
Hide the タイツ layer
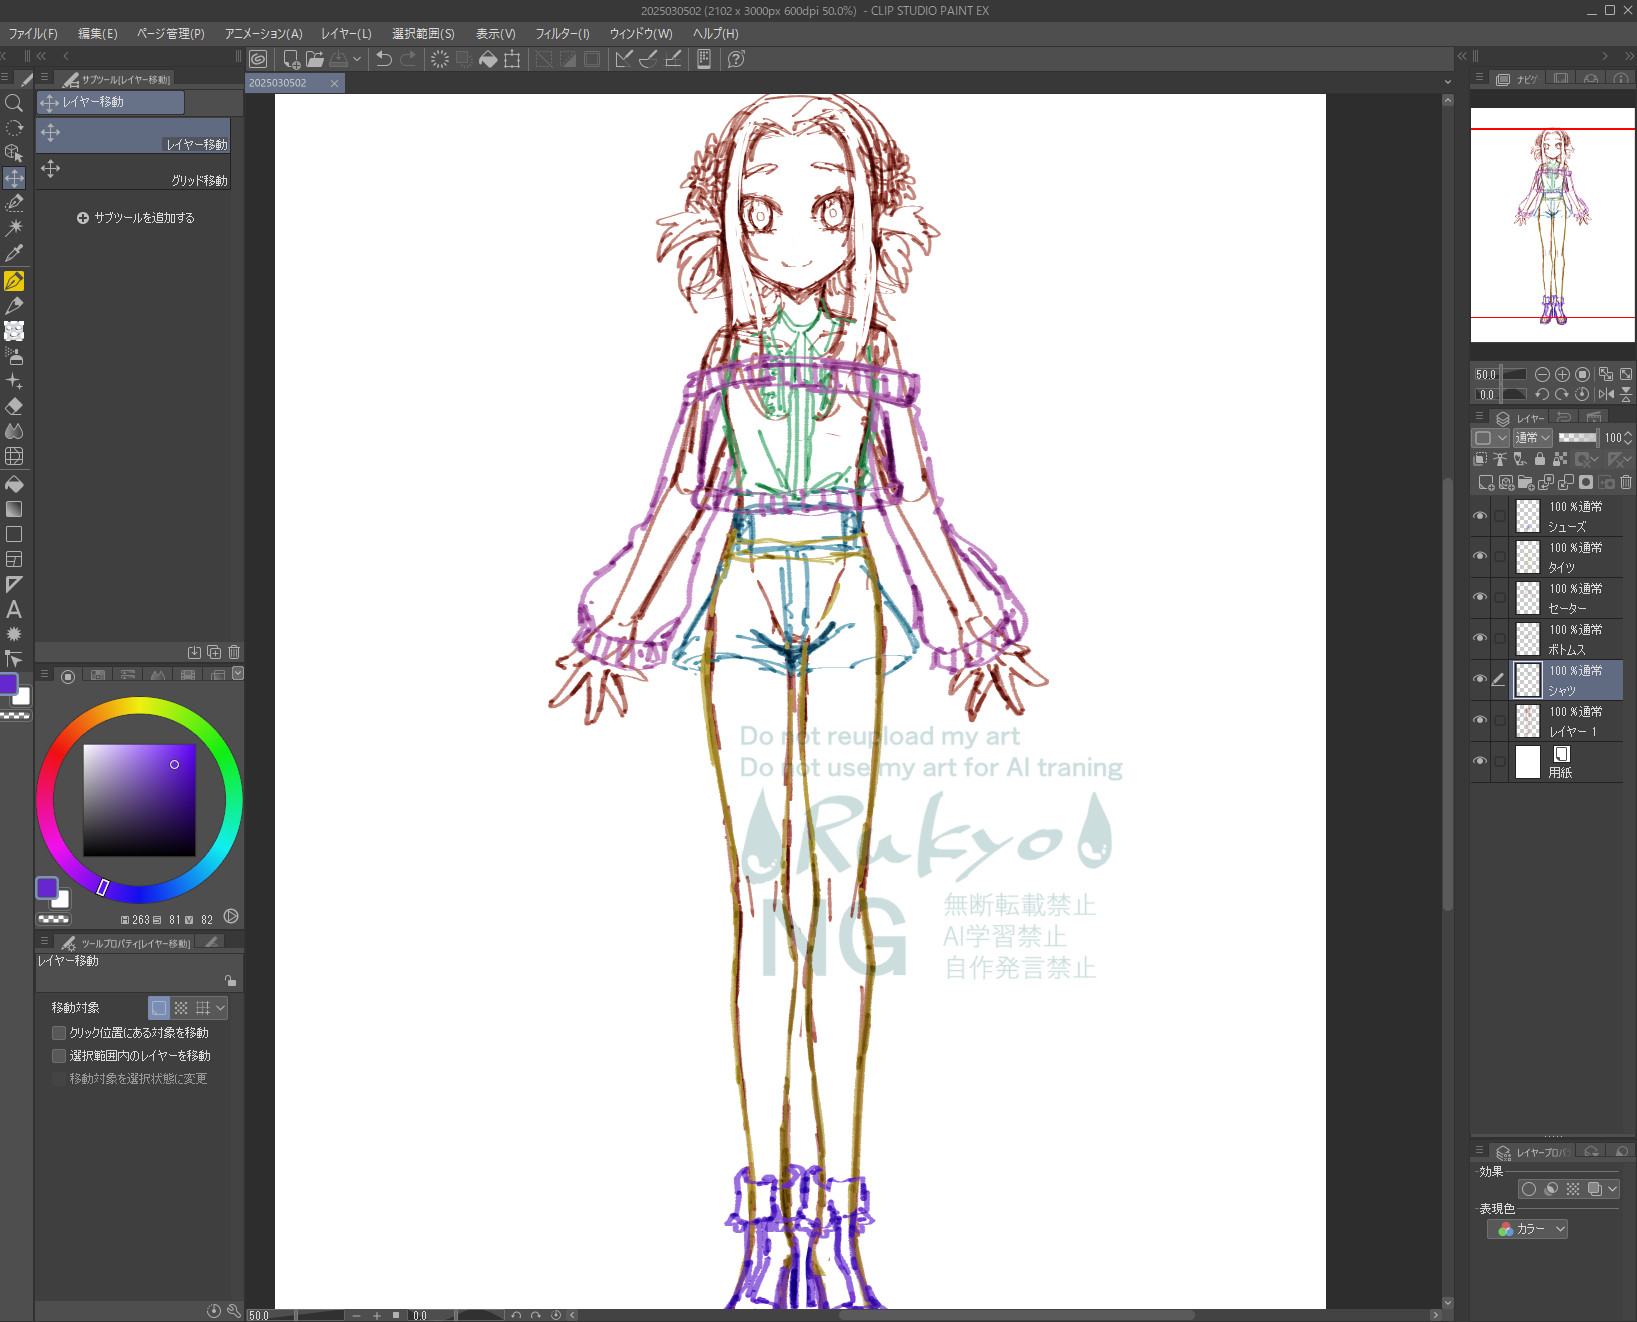tap(1480, 557)
